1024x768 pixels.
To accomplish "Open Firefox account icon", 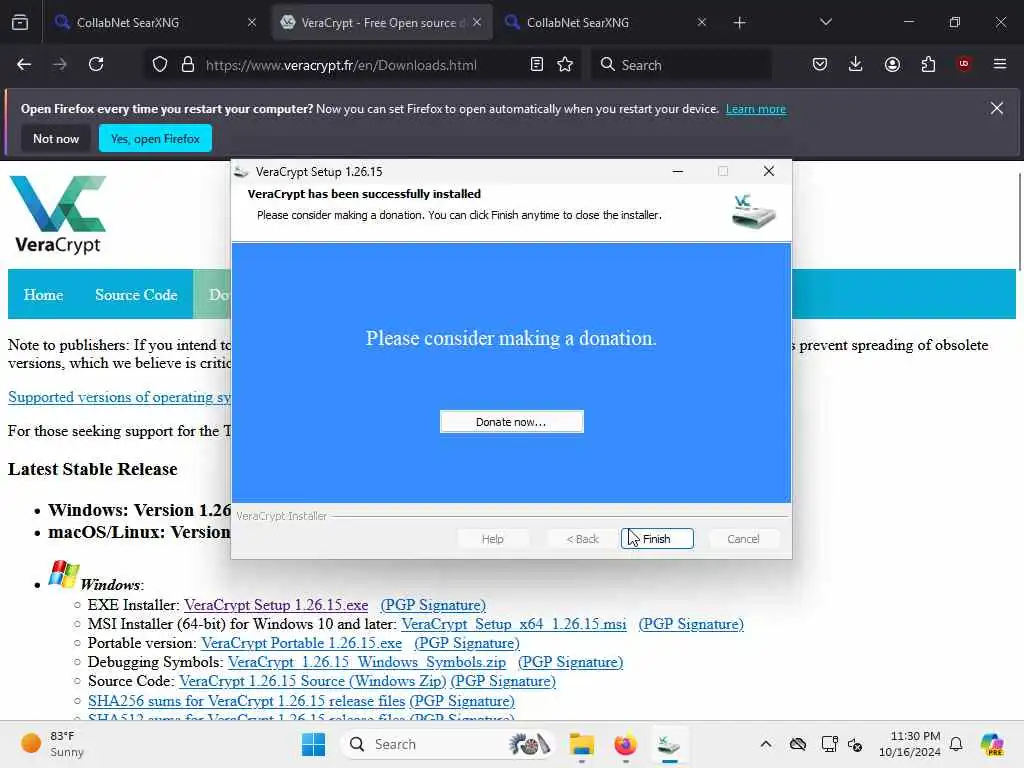I will (x=892, y=65).
